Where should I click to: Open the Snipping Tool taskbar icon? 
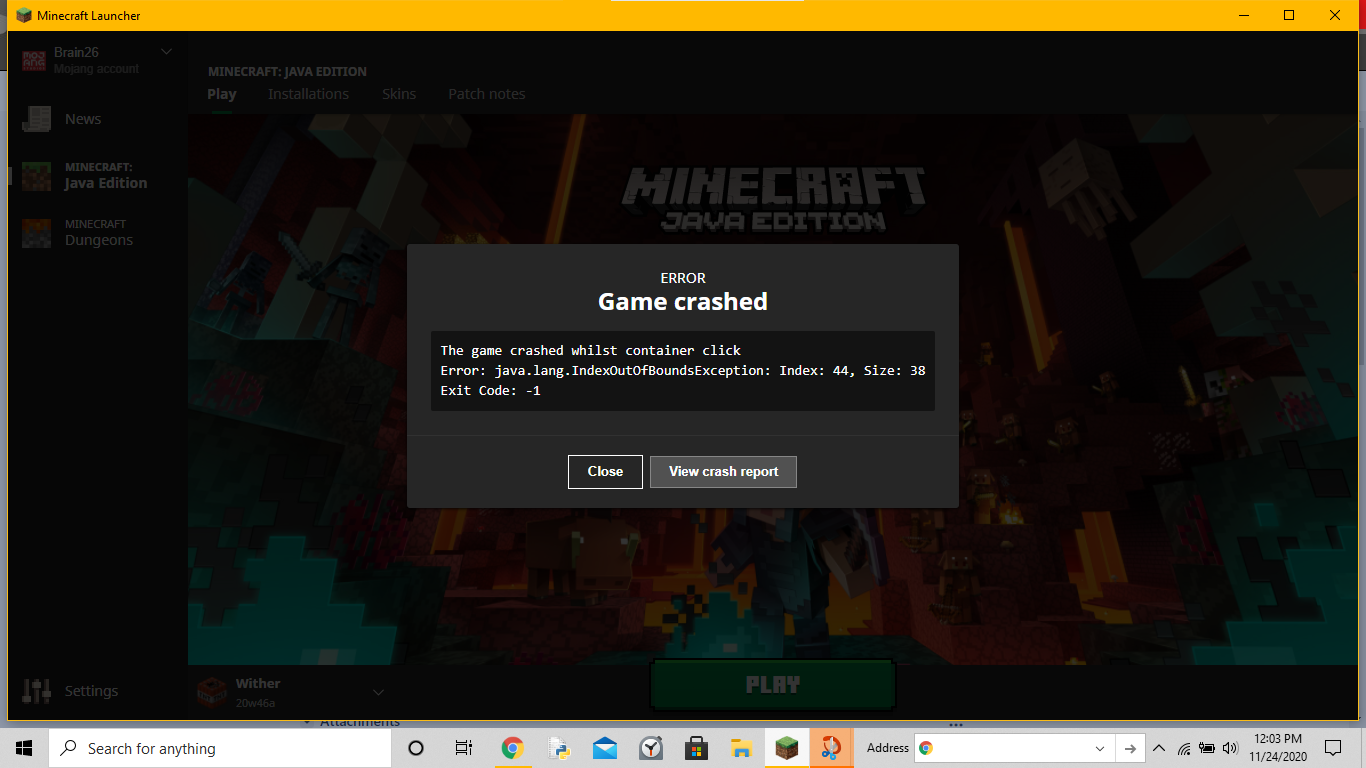click(832, 748)
